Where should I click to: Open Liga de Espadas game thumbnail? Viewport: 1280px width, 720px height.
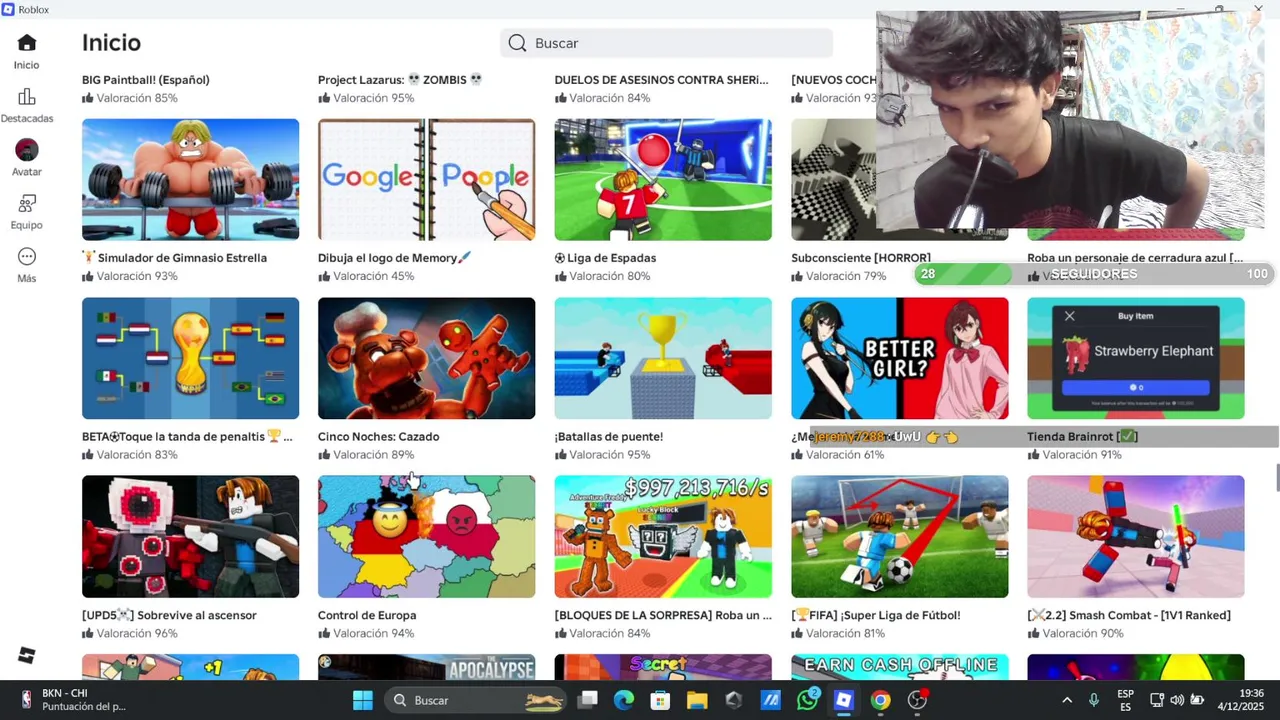tap(663, 180)
